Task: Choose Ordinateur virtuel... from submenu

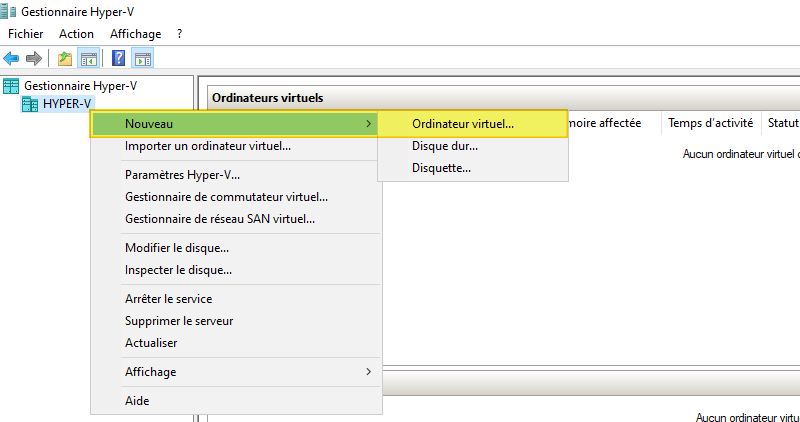Action: point(462,124)
